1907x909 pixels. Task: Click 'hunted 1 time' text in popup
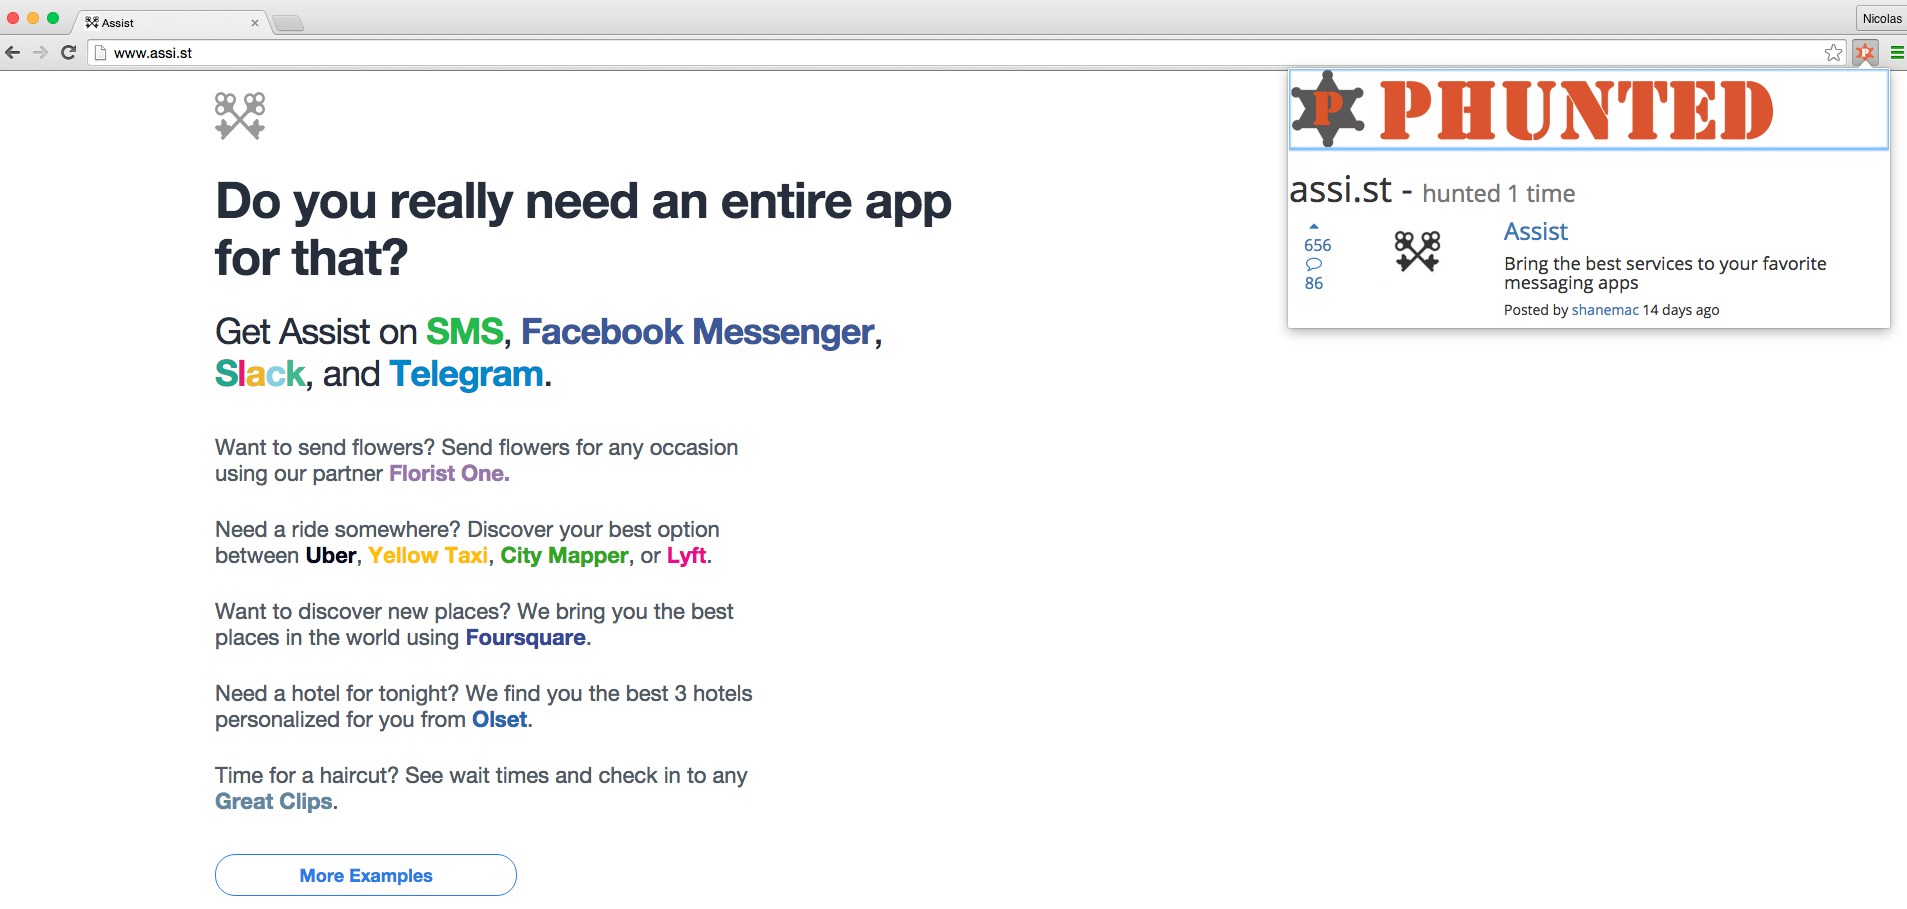[1499, 193]
